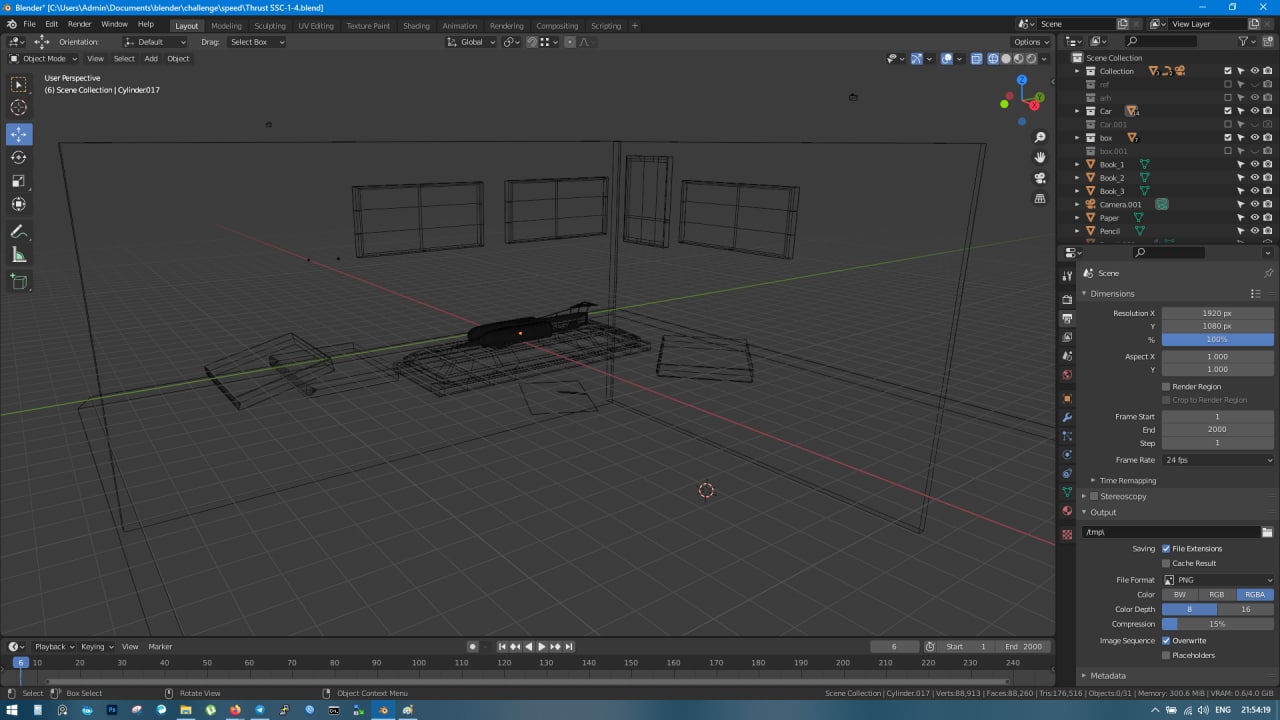Image resolution: width=1280 pixels, height=720 pixels.
Task: Exclude the box collection via its checkbox
Action: pos(1228,138)
